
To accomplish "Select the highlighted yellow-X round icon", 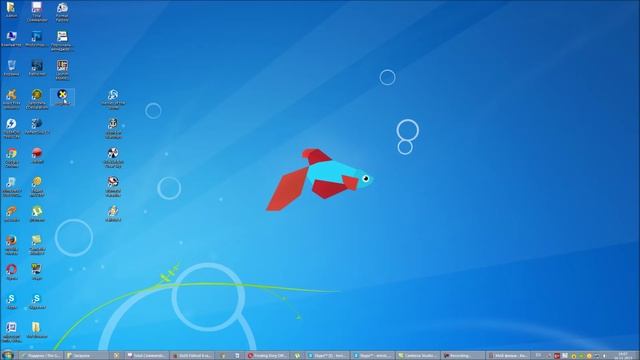I will 62,98.
